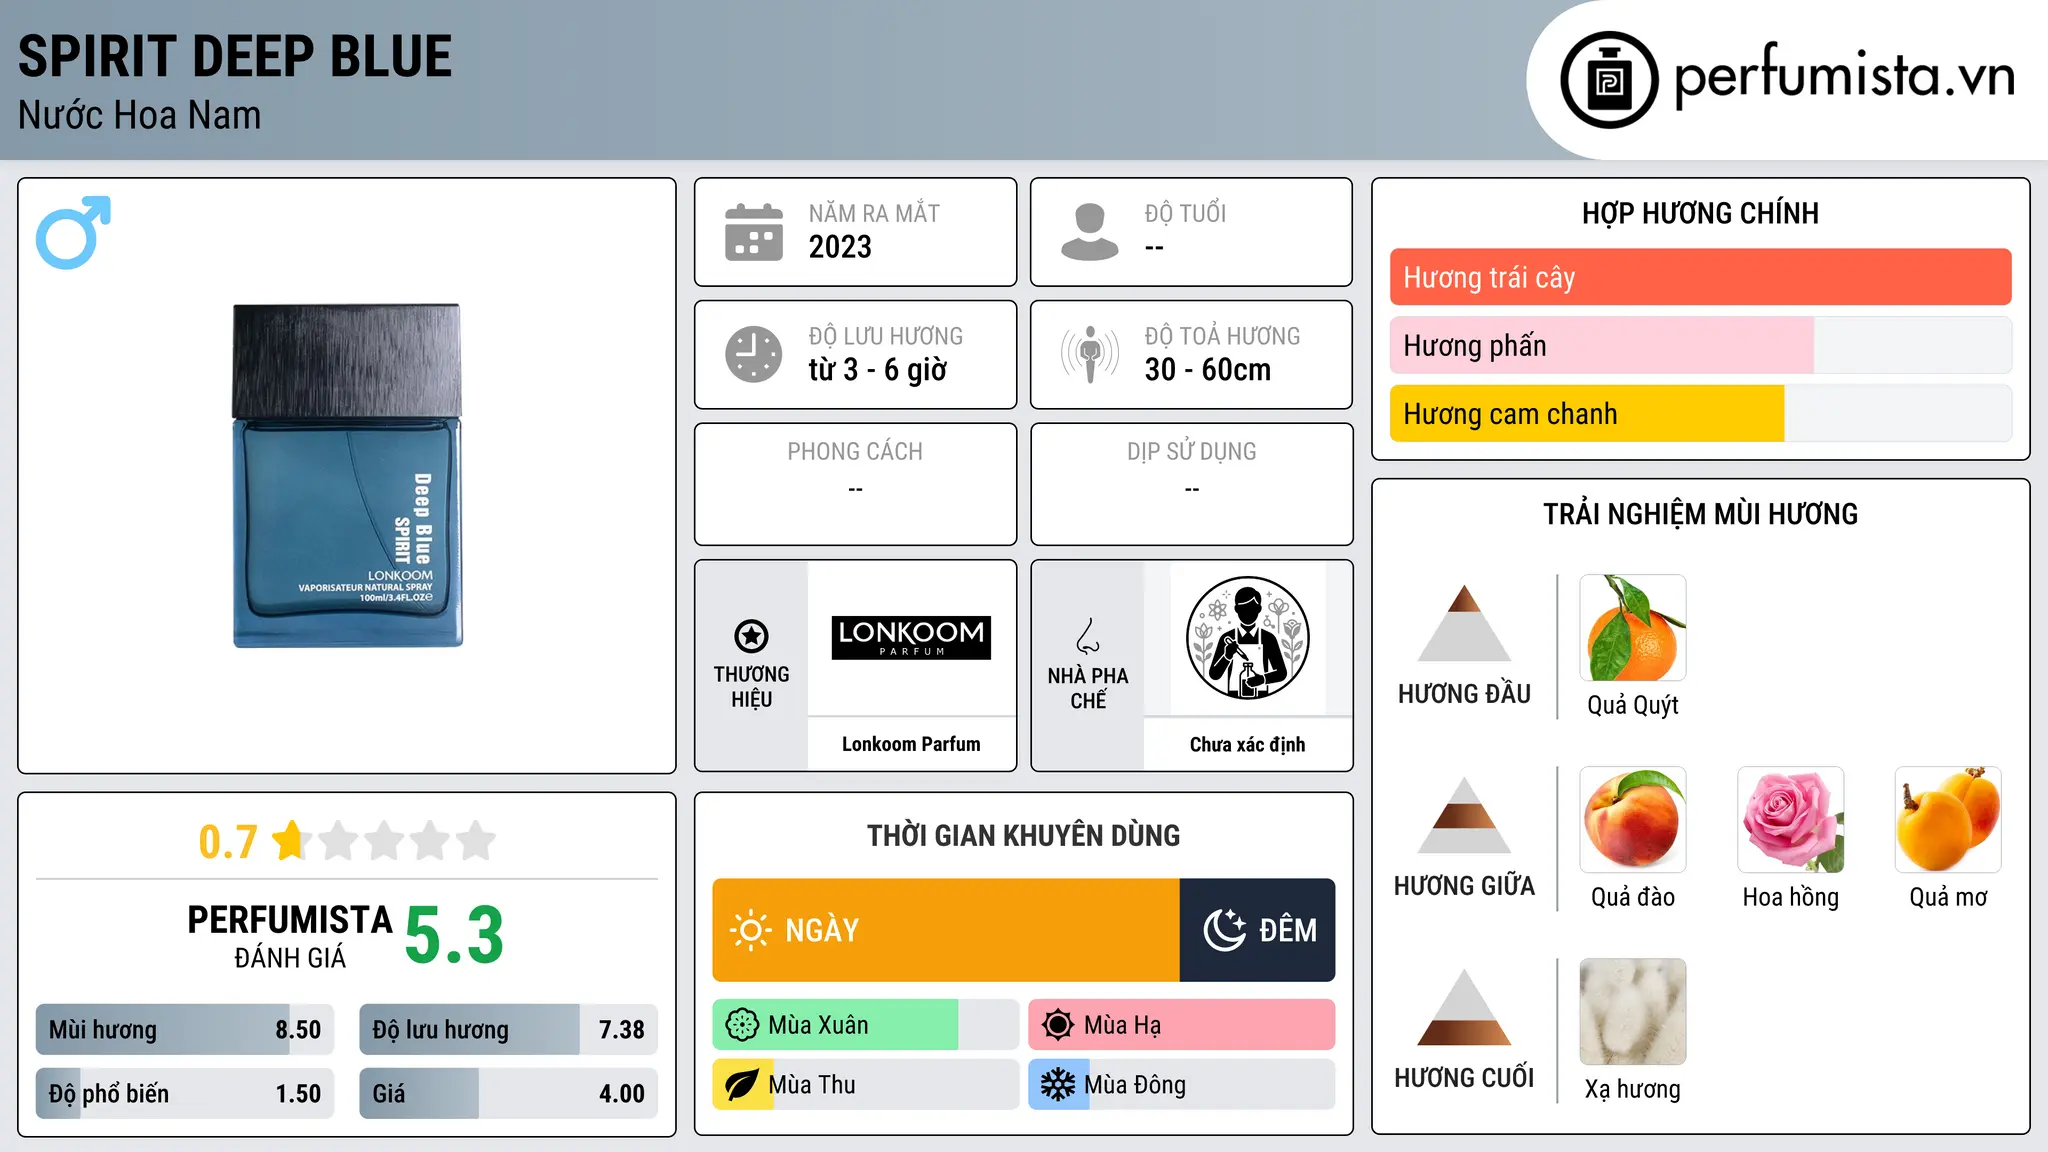The image size is (2048, 1152).
Task: Click the Nước Hoa Nam subtitle
Action: pos(139,115)
